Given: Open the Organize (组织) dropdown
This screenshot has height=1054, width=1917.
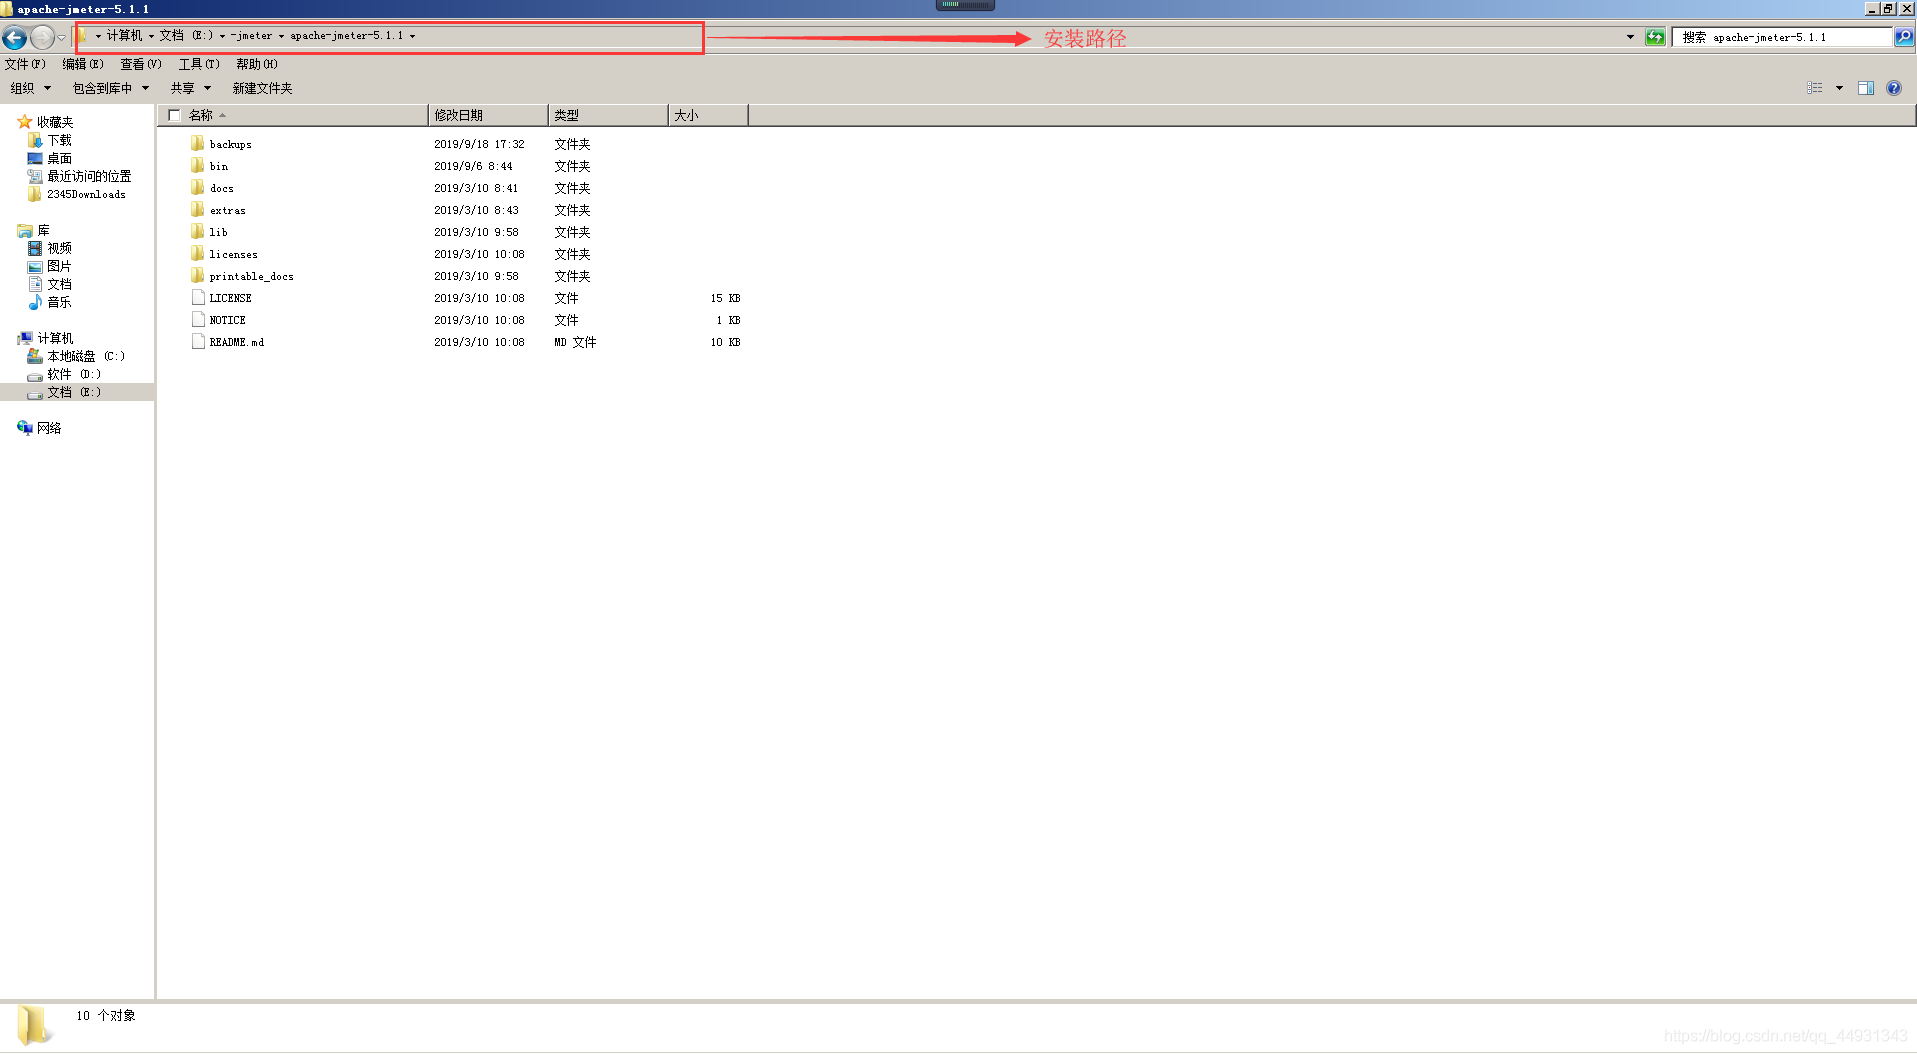Looking at the screenshot, I should pyautogui.click(x=30, y=88).
